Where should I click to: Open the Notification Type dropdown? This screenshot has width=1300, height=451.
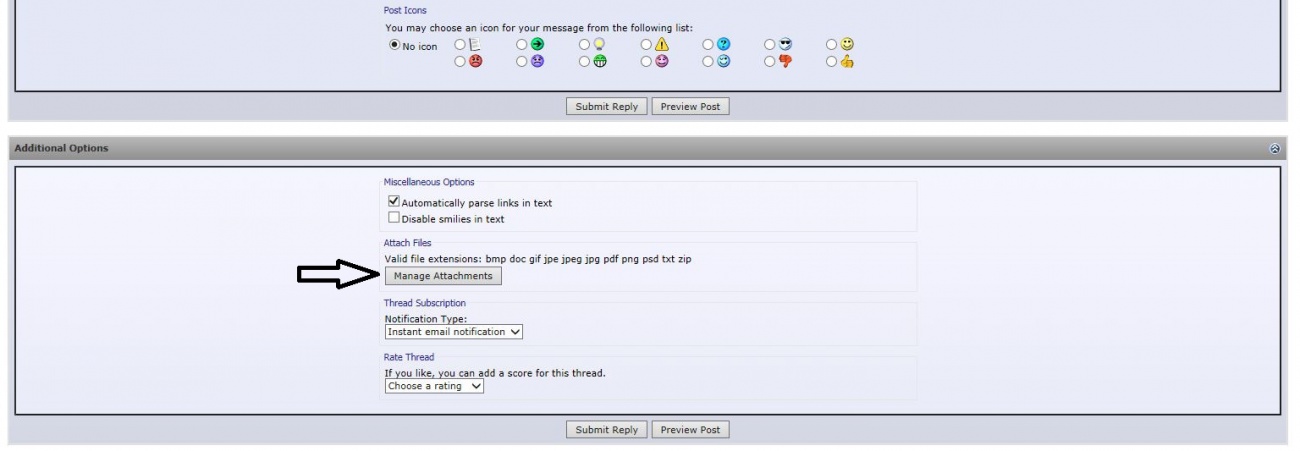coord(454,332)
